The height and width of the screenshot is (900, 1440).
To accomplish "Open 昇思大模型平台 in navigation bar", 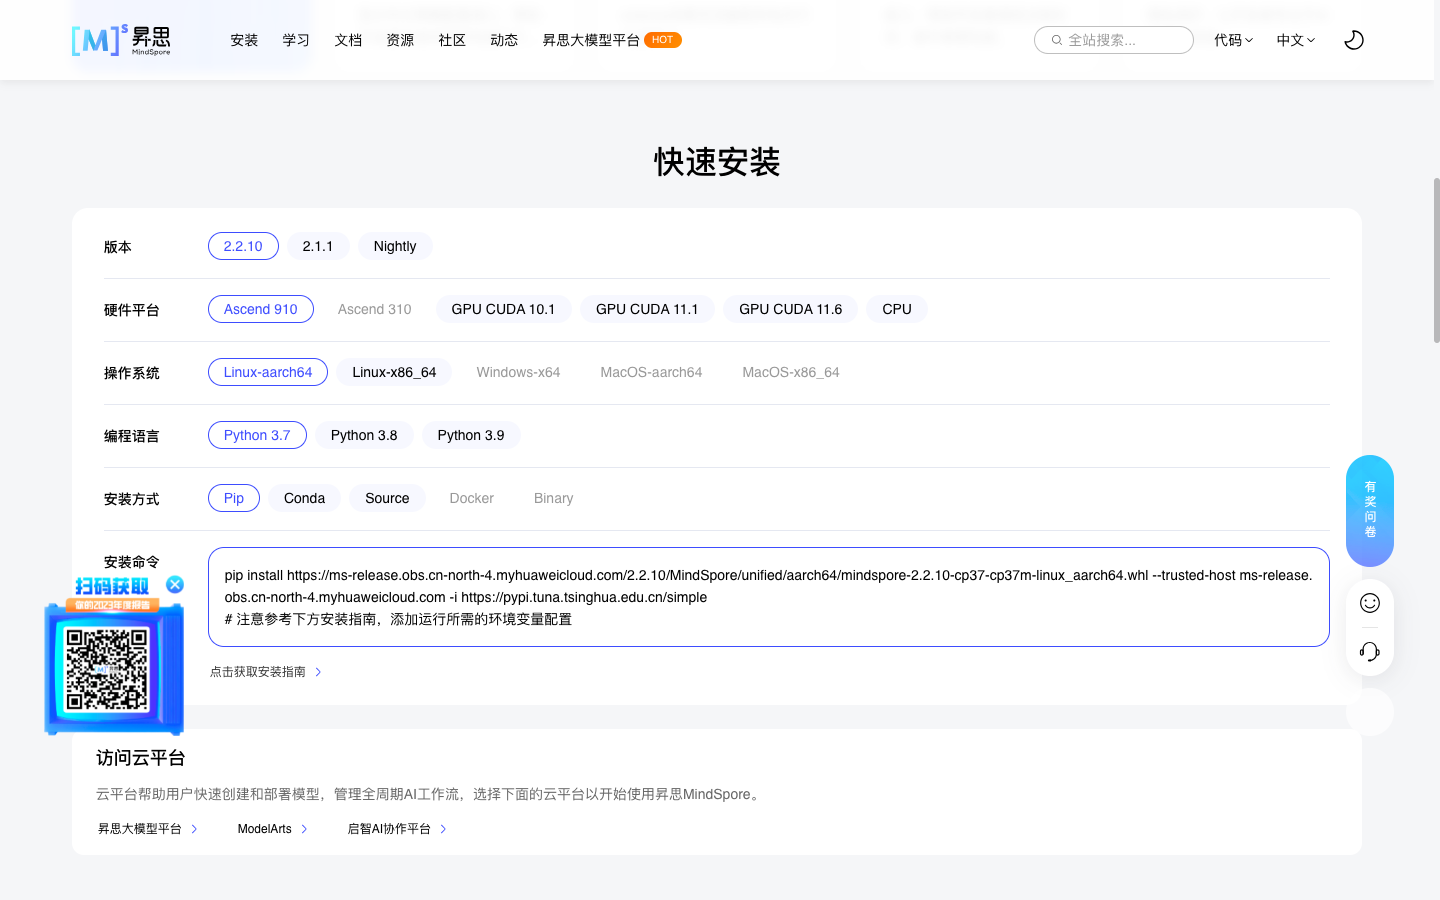I will (591, 40).
